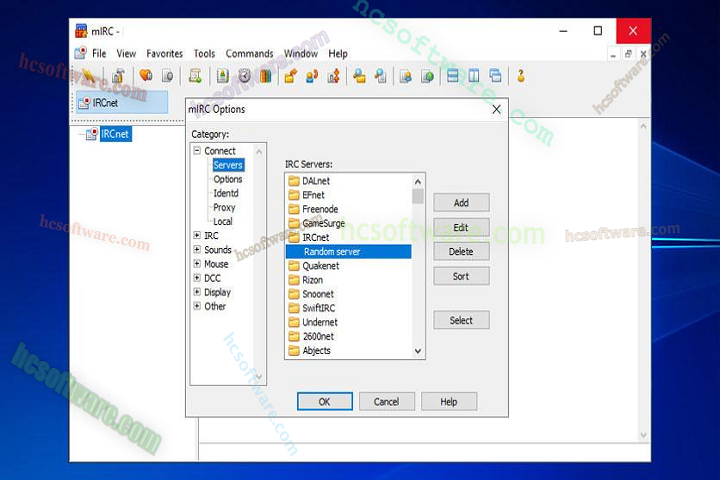
Task: Expand the Sounds category
Action: (197, 249)
